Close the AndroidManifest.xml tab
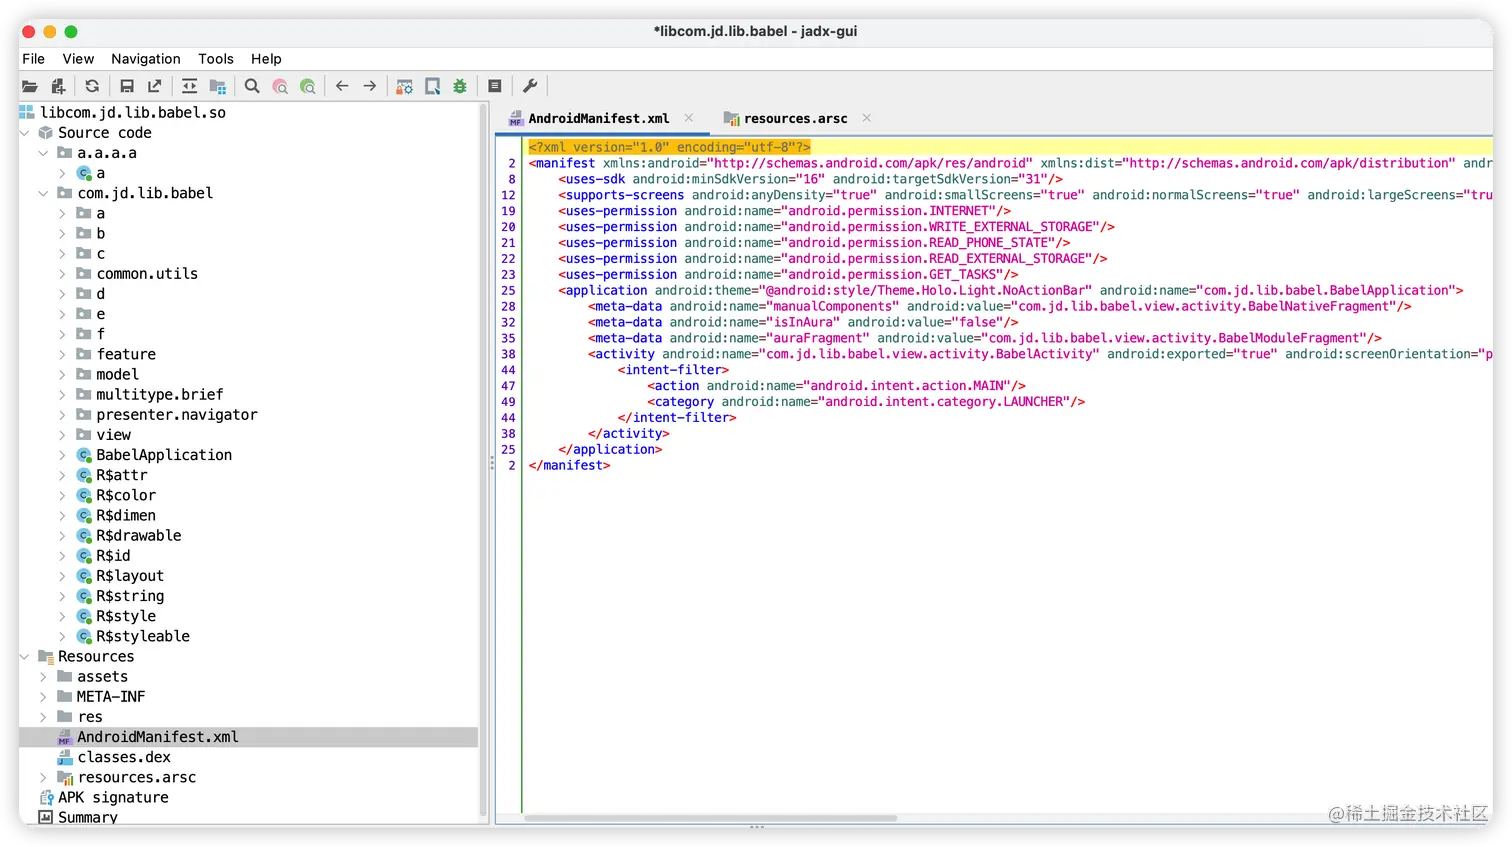Viewport: 1512px width, 847px height. (689, 118)
